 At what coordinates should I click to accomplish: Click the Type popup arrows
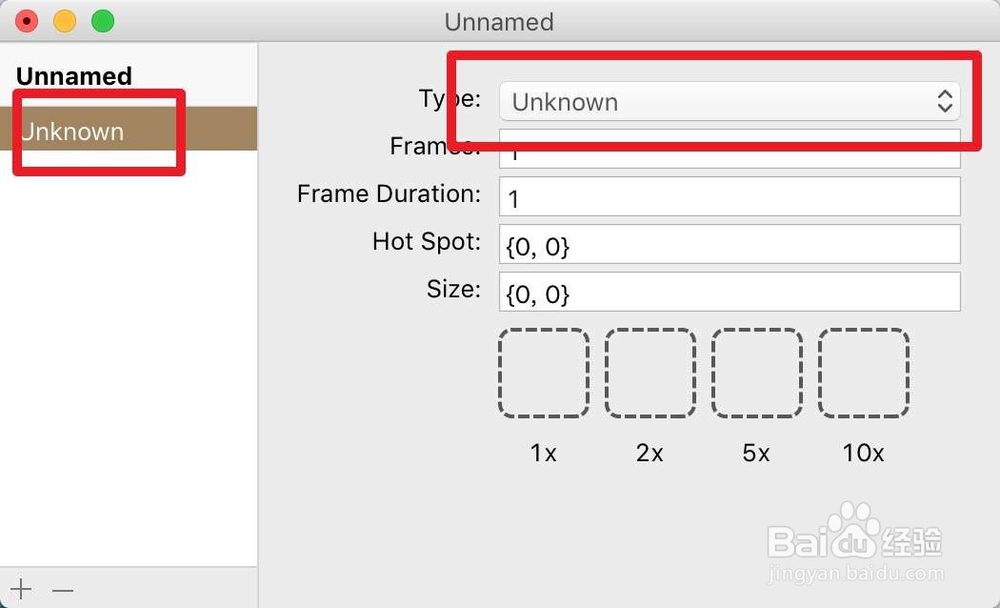945,101
